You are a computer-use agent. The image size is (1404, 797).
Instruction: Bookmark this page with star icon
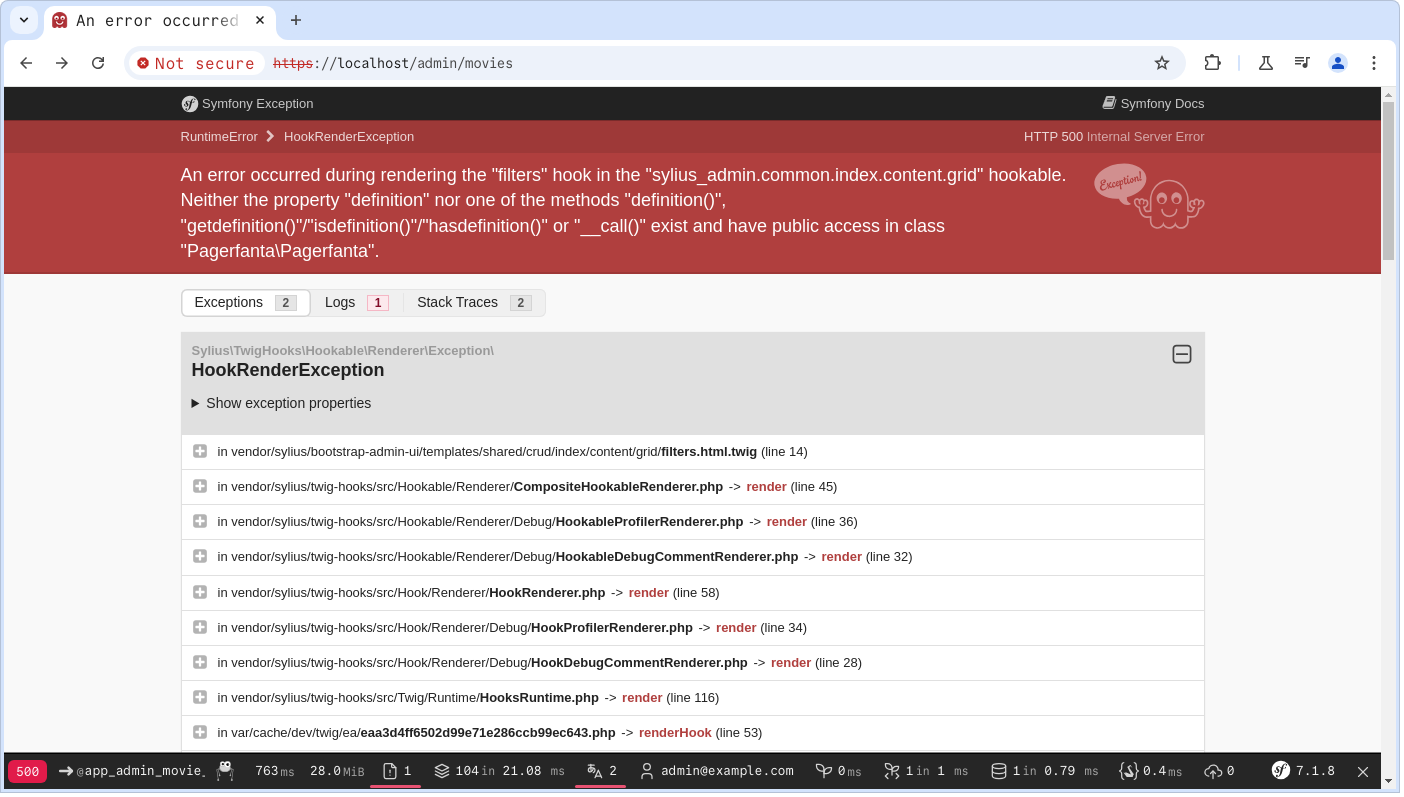1162,63
